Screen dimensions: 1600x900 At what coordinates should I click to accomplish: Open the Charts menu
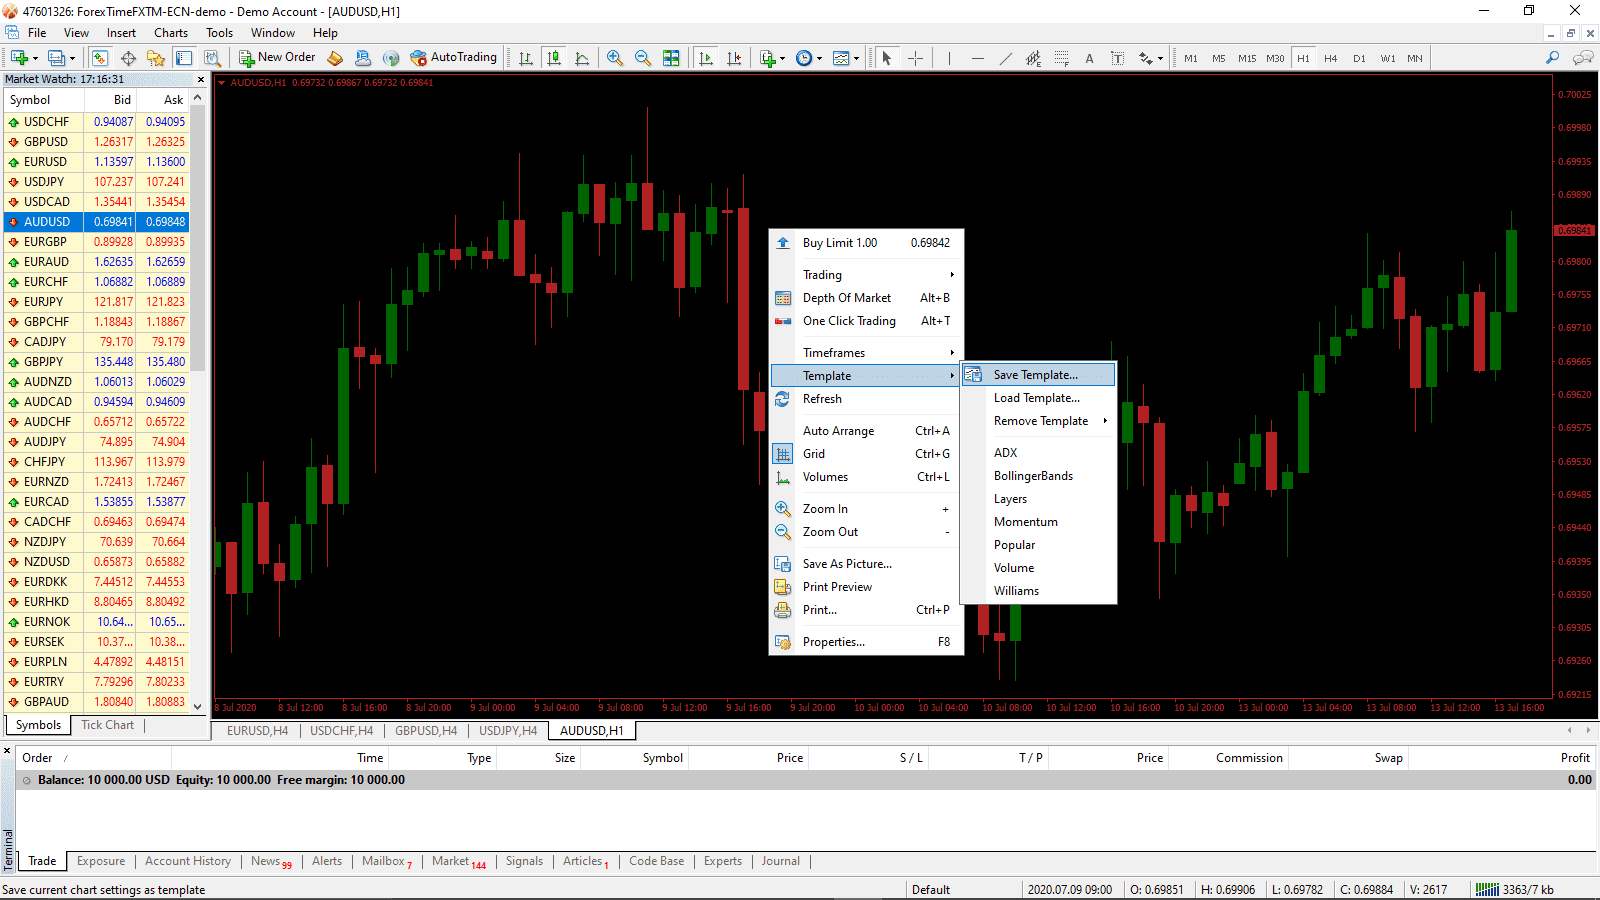coord(170,32)
